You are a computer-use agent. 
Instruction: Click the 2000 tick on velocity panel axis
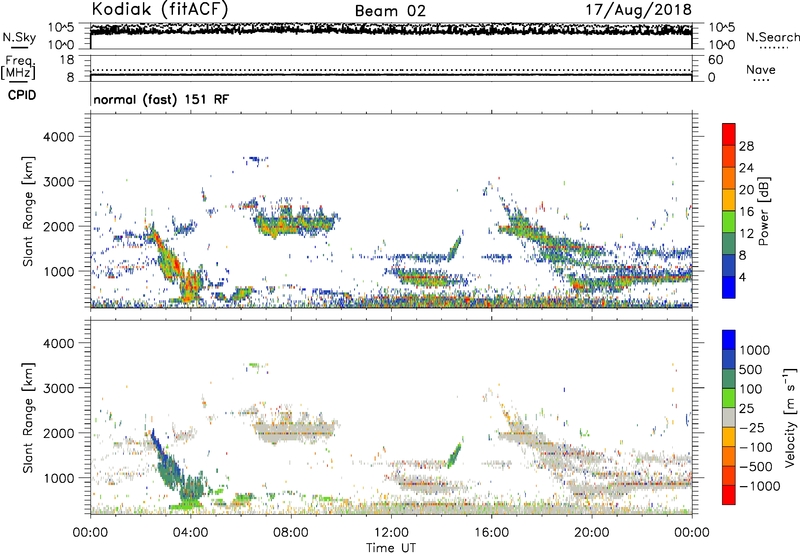(x=59, y=433)
